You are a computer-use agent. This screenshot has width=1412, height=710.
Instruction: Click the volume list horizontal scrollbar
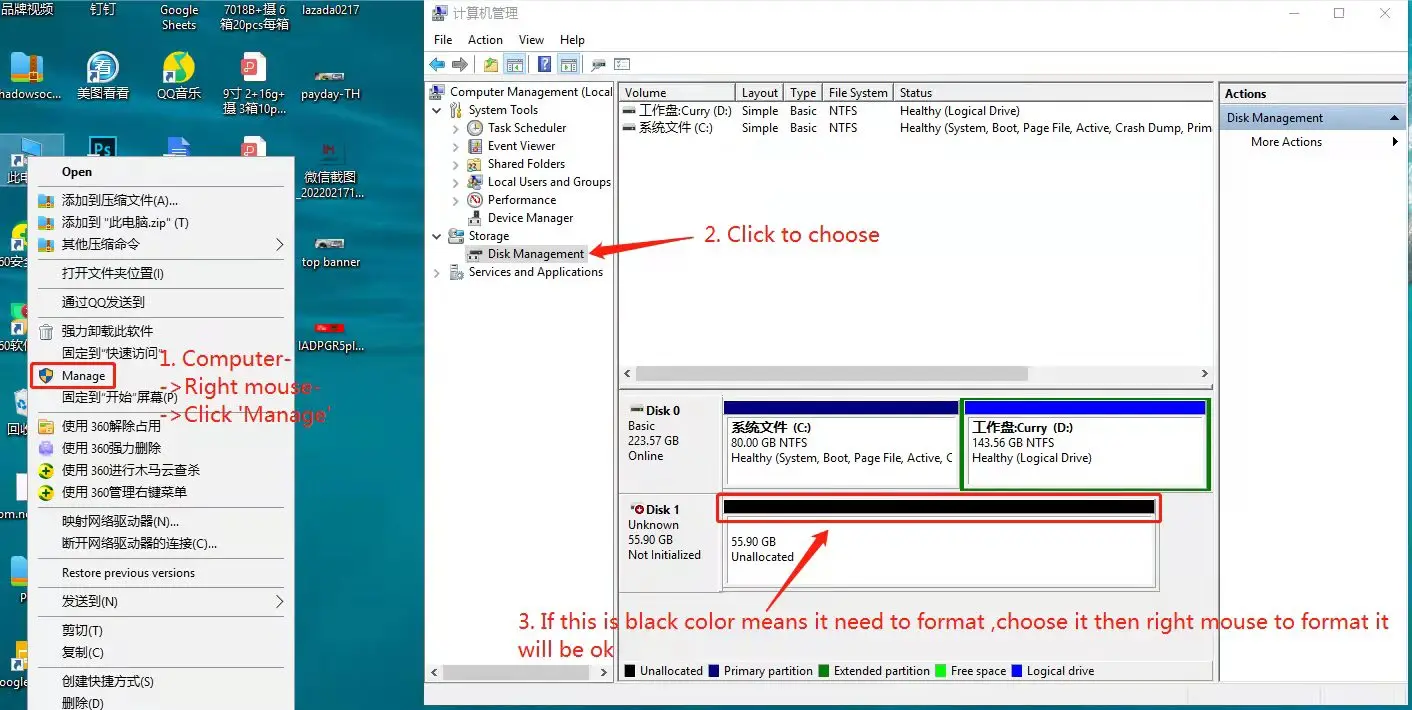(830, 373)
